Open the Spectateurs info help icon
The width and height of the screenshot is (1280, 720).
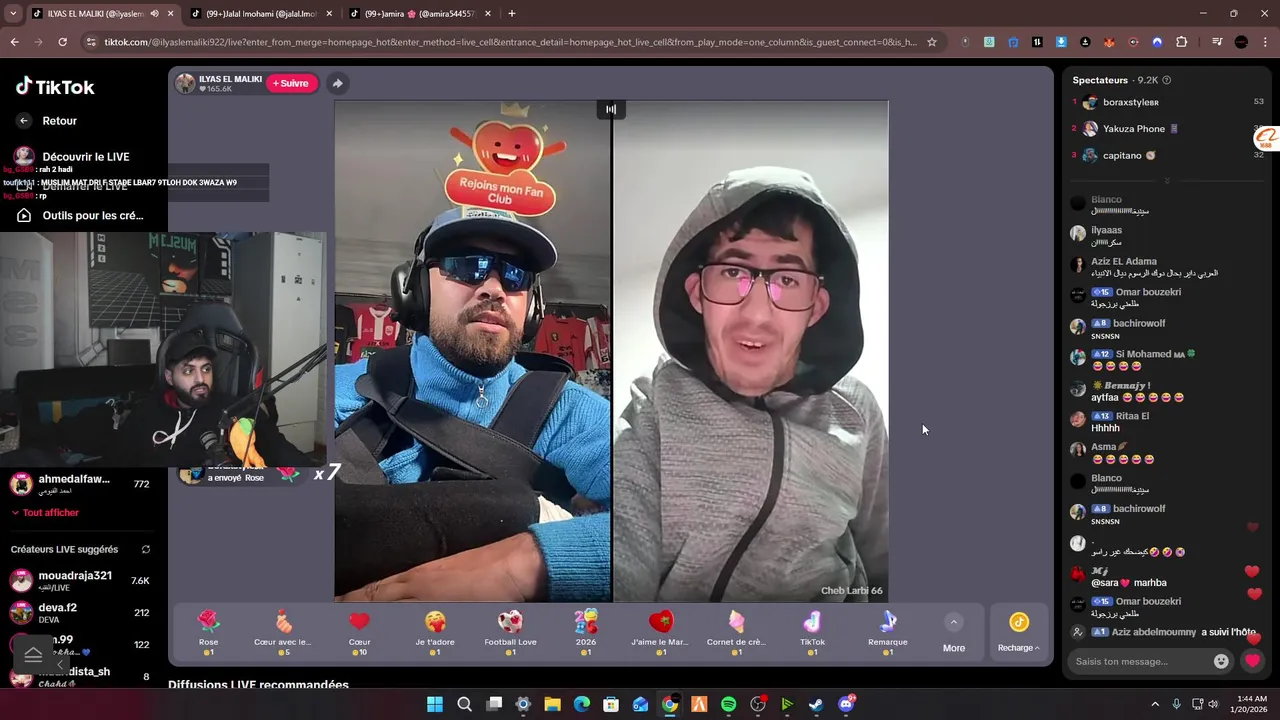(1167, 80)
